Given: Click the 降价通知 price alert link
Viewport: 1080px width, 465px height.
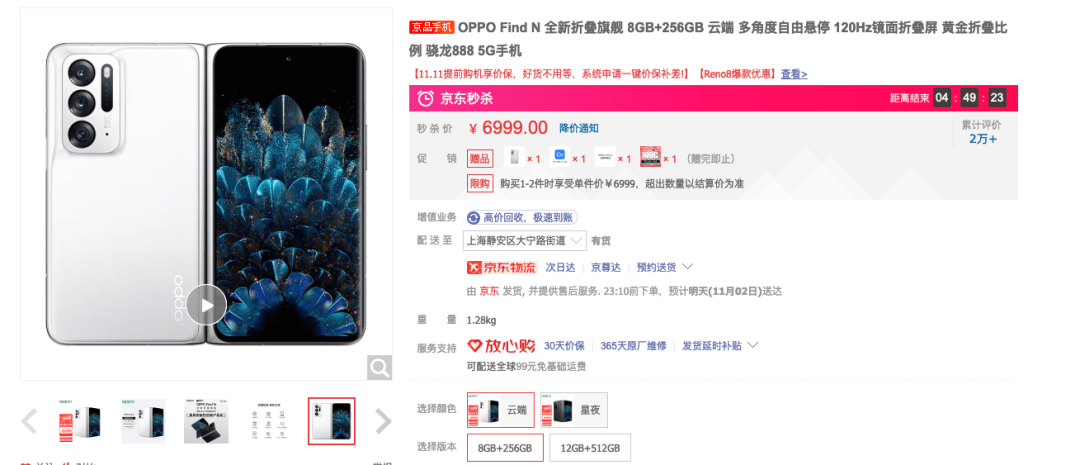Looking at the screenshot, I should 579,128.
